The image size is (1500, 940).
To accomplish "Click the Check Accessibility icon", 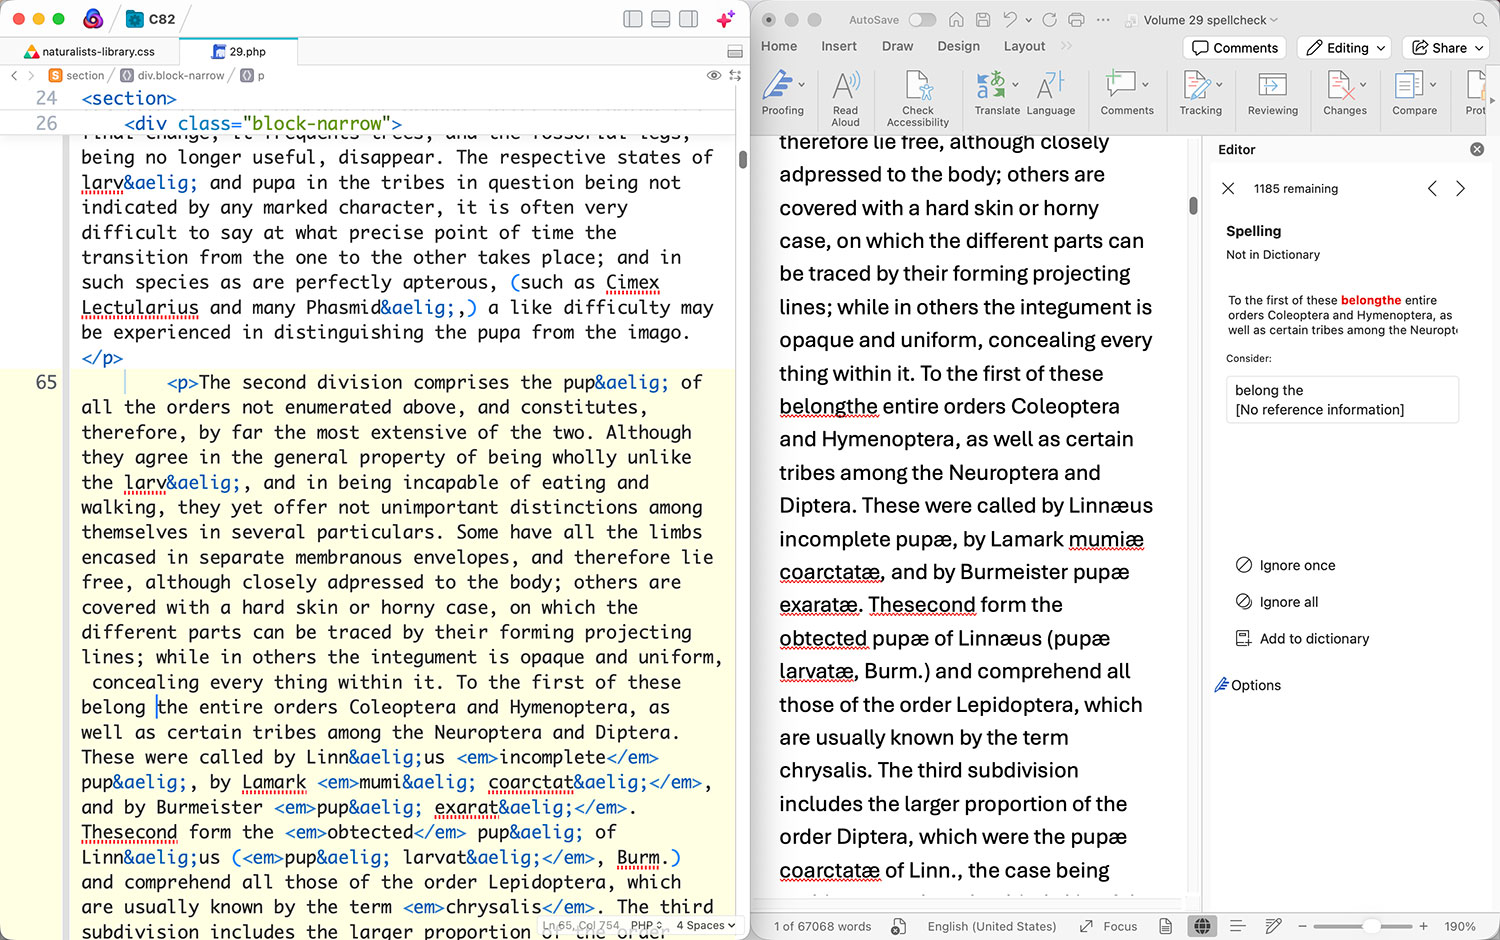I will [918, 86].
